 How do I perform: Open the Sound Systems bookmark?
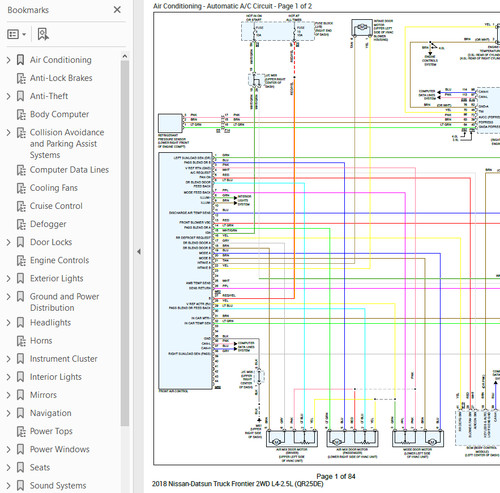click(58, 486)
